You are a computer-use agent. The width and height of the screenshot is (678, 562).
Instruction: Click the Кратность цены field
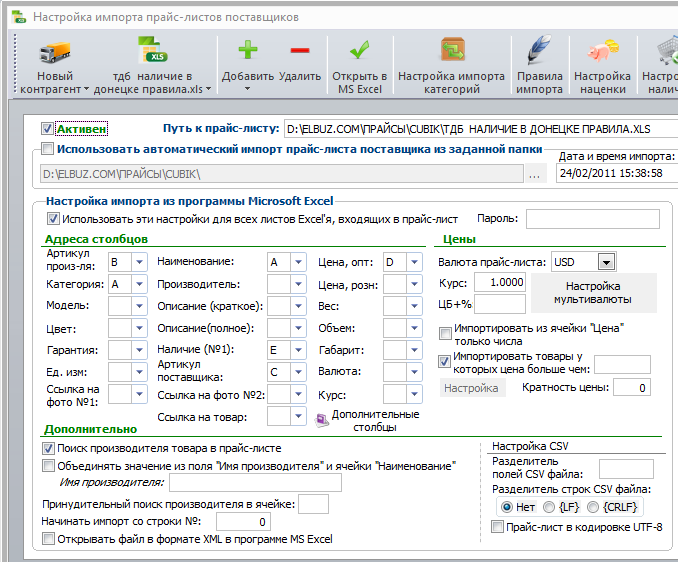[x=632, y=387]
